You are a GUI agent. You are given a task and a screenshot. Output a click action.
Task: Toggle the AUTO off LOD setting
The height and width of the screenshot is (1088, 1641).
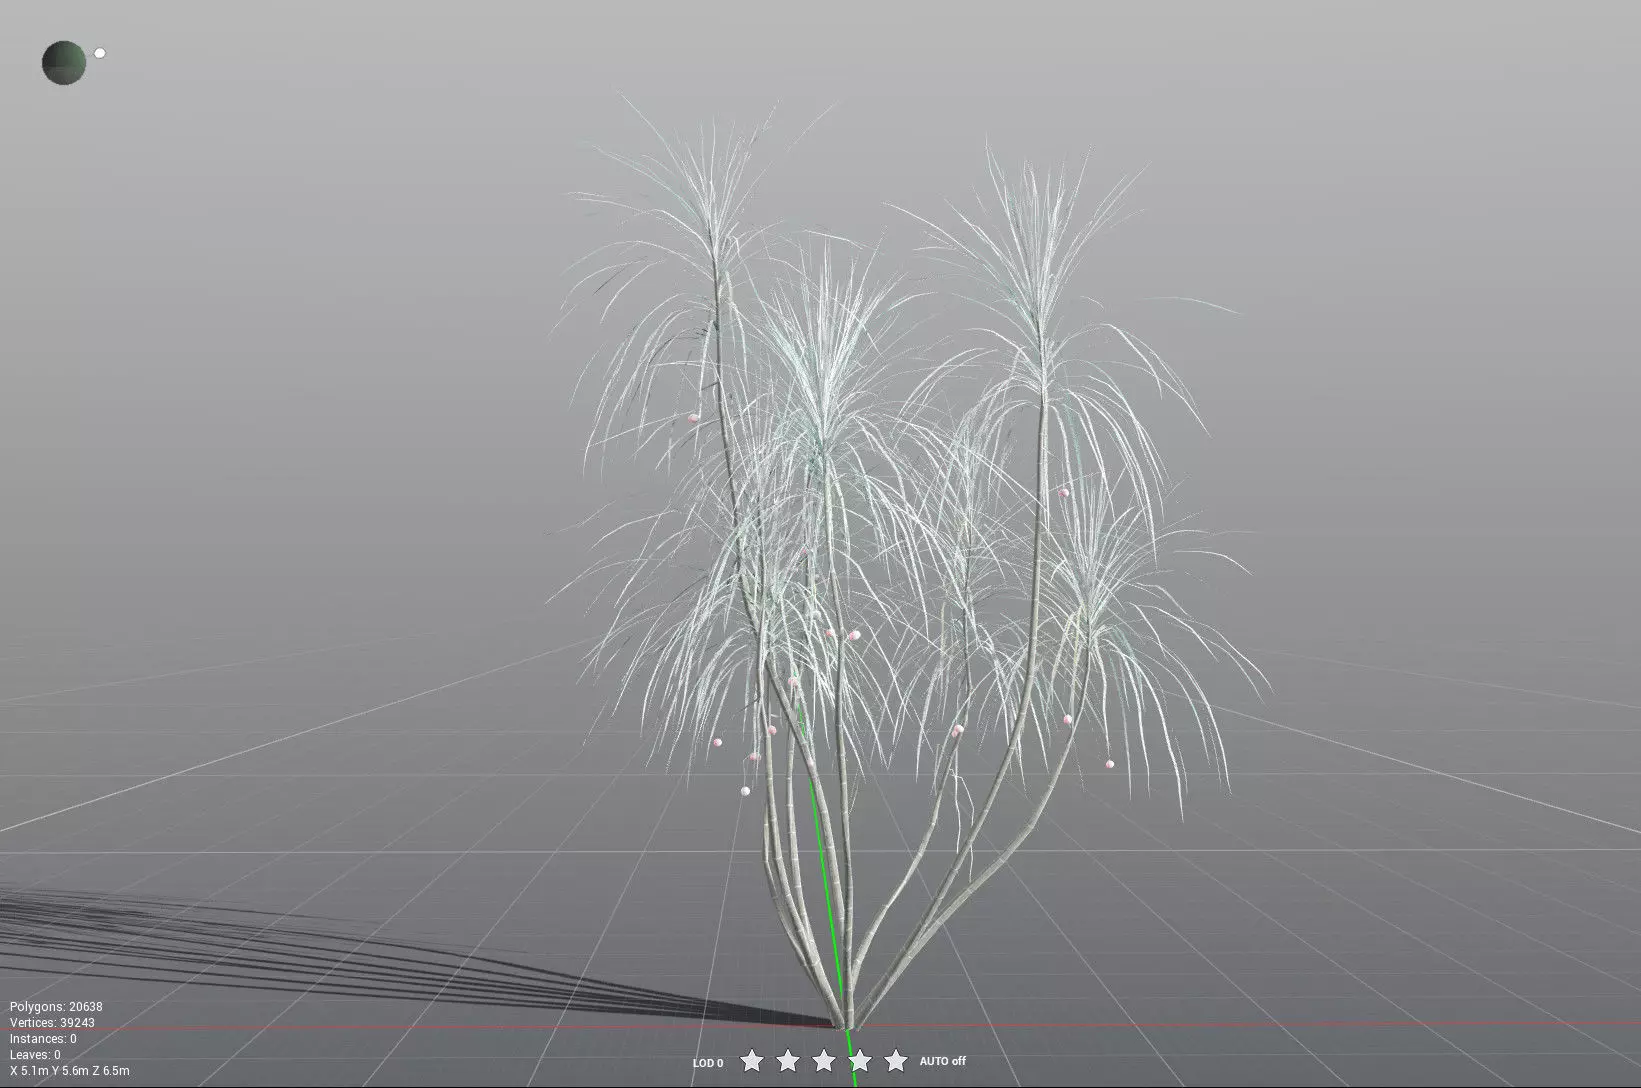point(943,1061)
